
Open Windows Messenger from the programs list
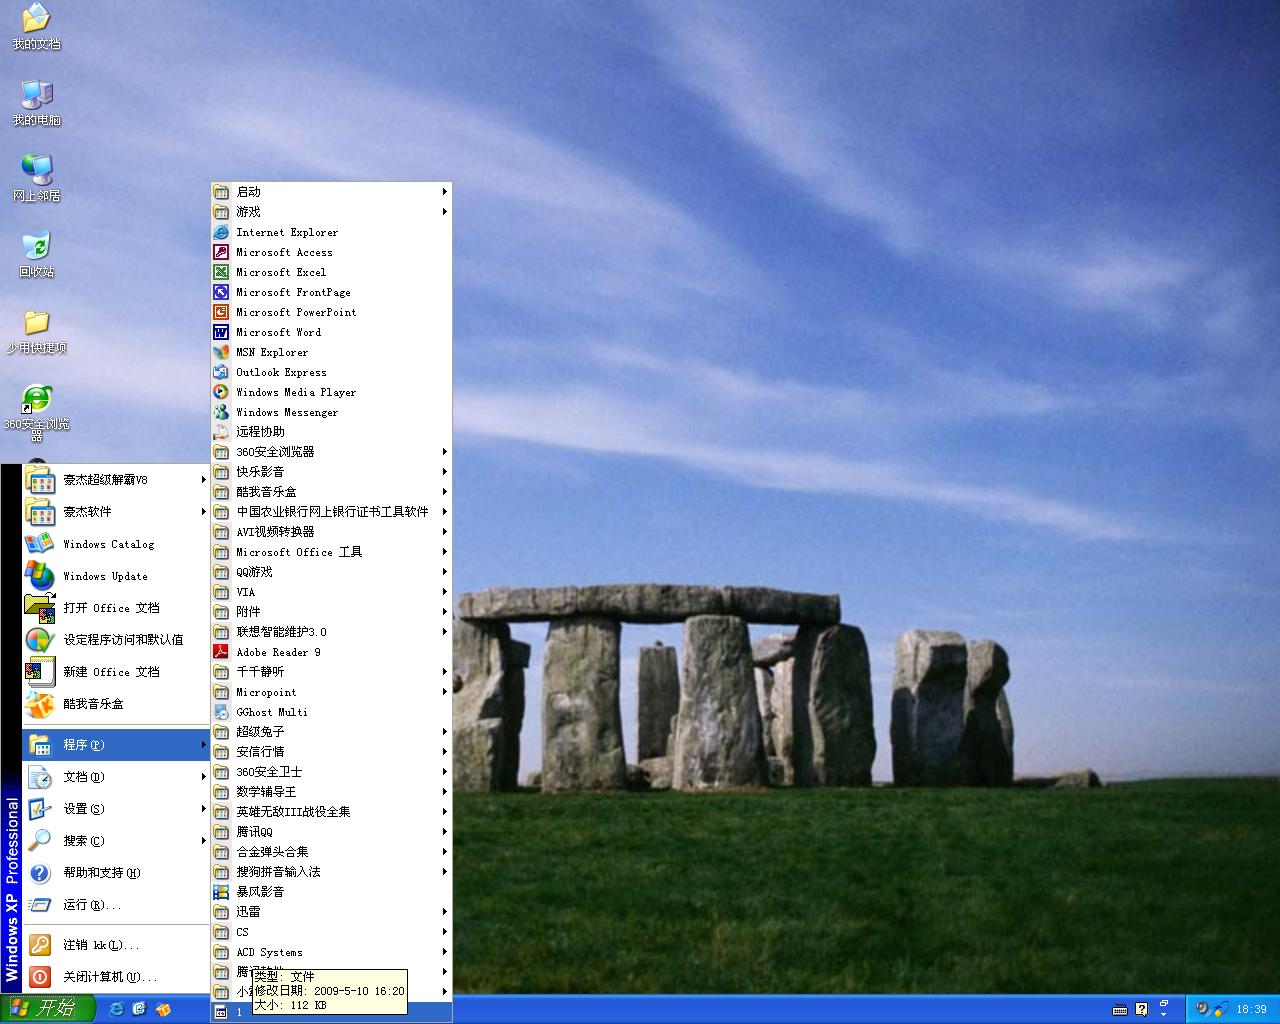pos(331,412)
